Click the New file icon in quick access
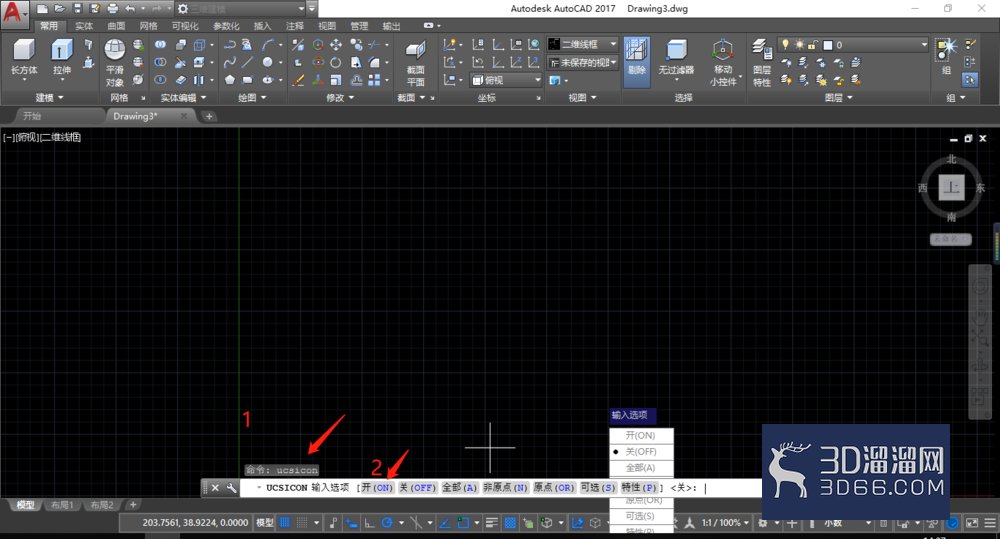Screen dimensions: 1000x539 click(42, 8)
